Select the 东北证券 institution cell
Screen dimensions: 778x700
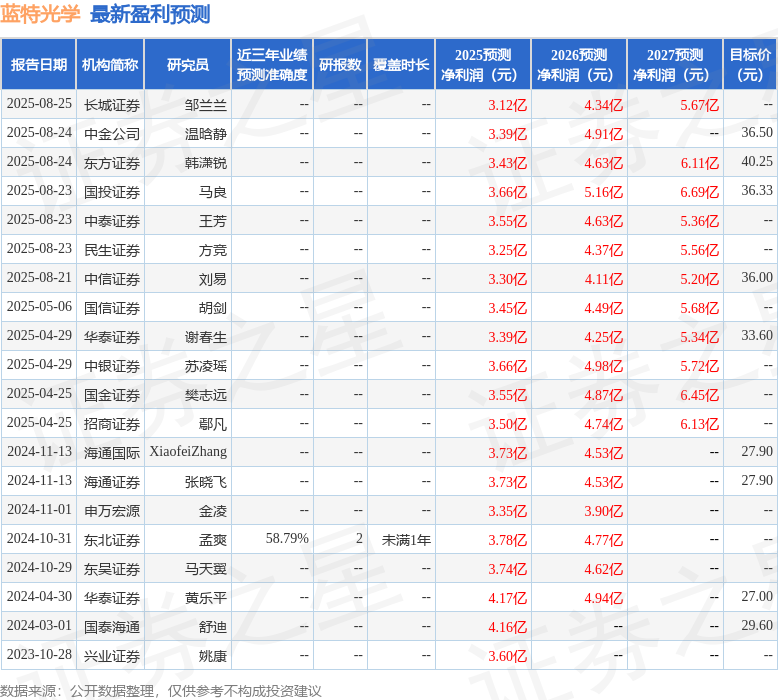(112, 540)
